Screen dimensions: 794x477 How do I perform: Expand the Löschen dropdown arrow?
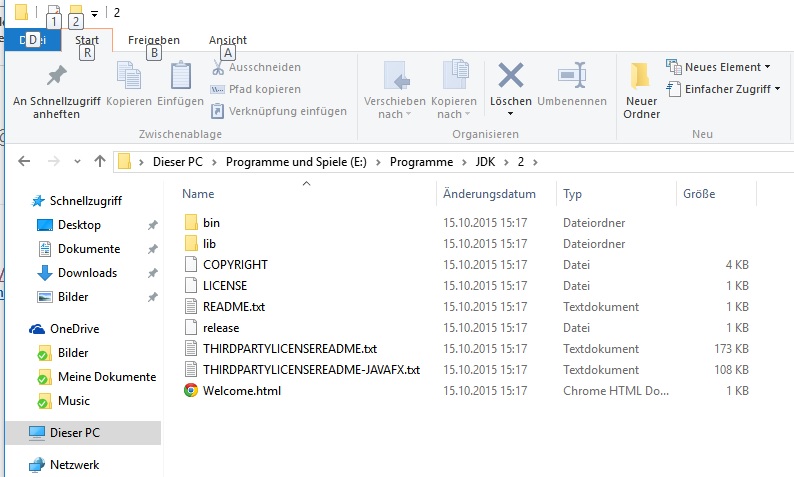(x=510, y=113)
